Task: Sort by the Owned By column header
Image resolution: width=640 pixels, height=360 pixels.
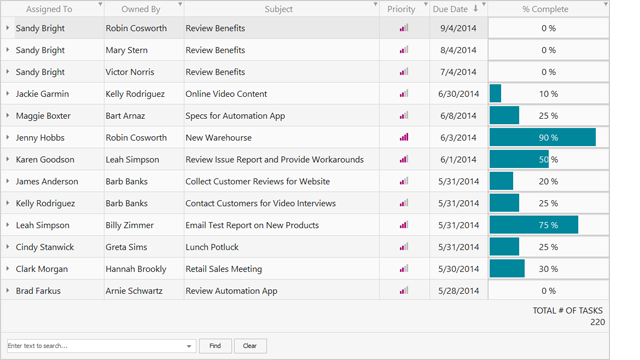Action: [x=141, y=9]
